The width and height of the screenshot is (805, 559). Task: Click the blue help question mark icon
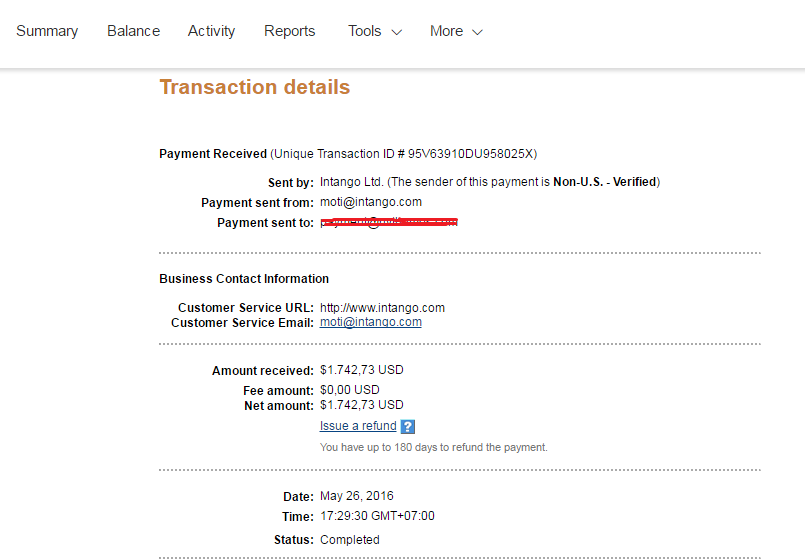click(x=408, y=427)
